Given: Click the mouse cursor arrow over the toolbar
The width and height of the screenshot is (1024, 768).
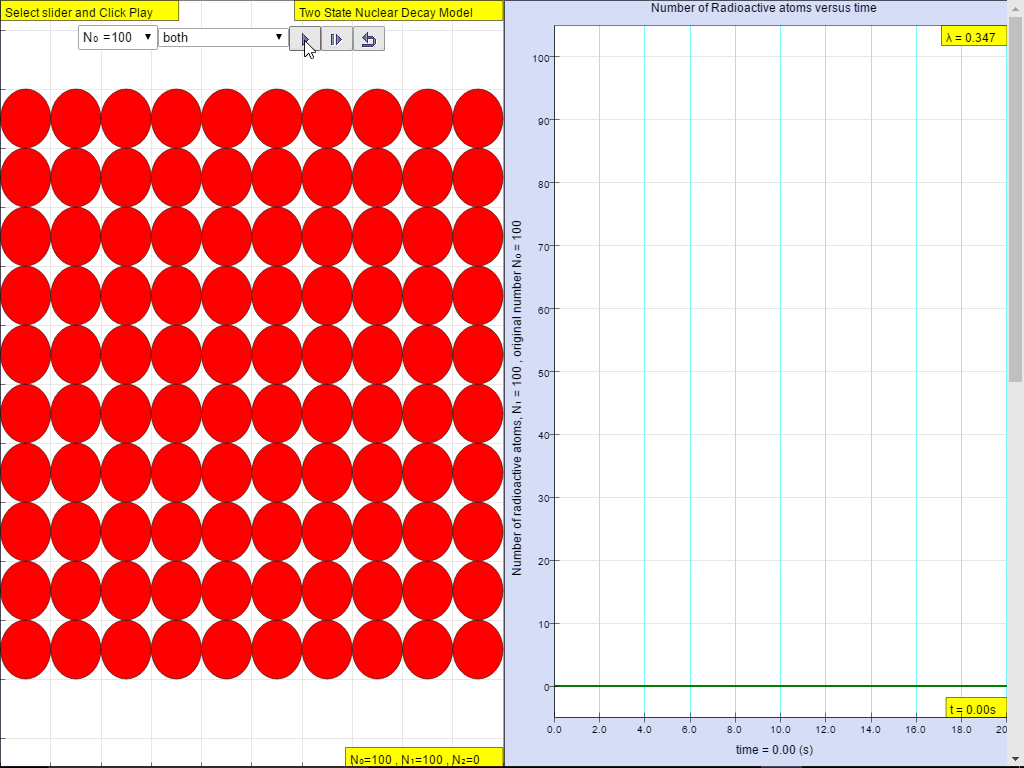Looking at the screenshot, I should tap(309, 46).
